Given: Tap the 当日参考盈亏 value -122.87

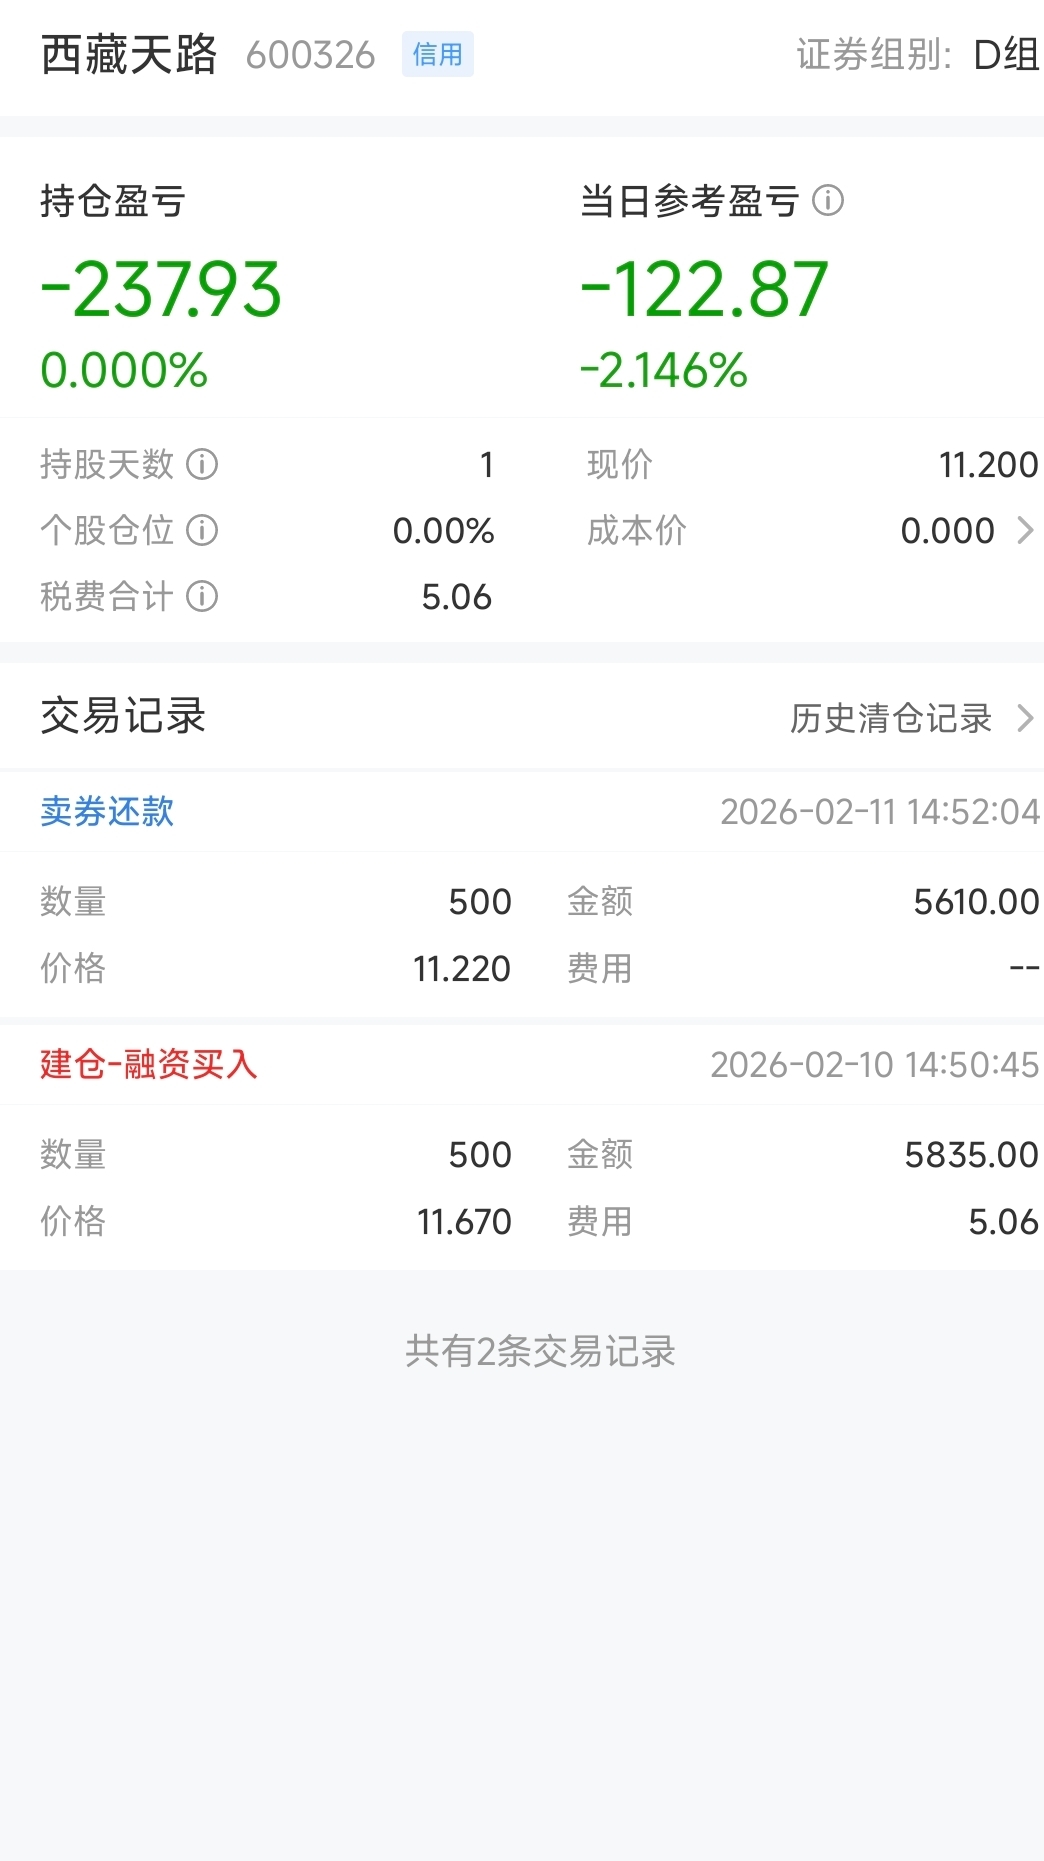Looking at the screenshot, I should point(705,290).
